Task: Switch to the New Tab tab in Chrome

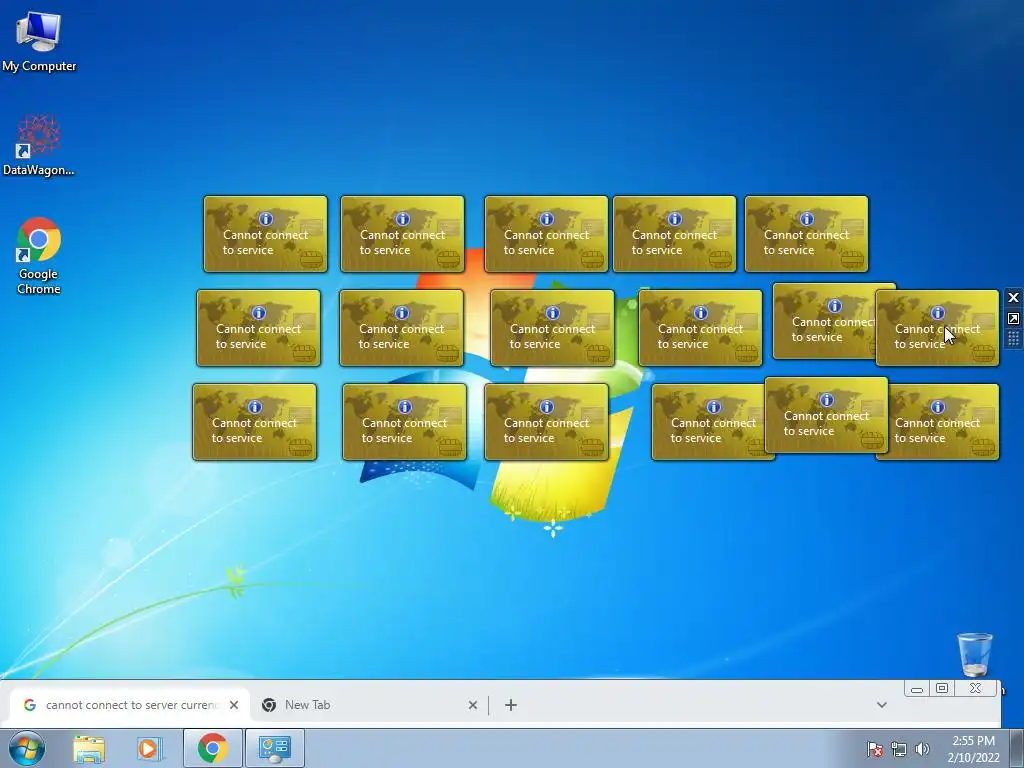Action: (x=369, y=705)
